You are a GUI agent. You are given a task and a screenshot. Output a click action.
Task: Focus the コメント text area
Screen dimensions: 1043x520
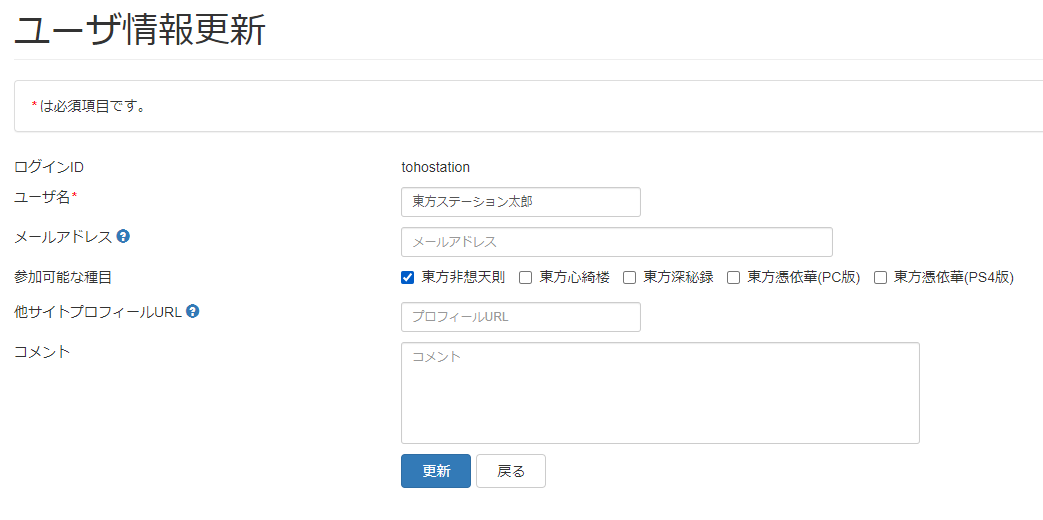tap(659, 392)
